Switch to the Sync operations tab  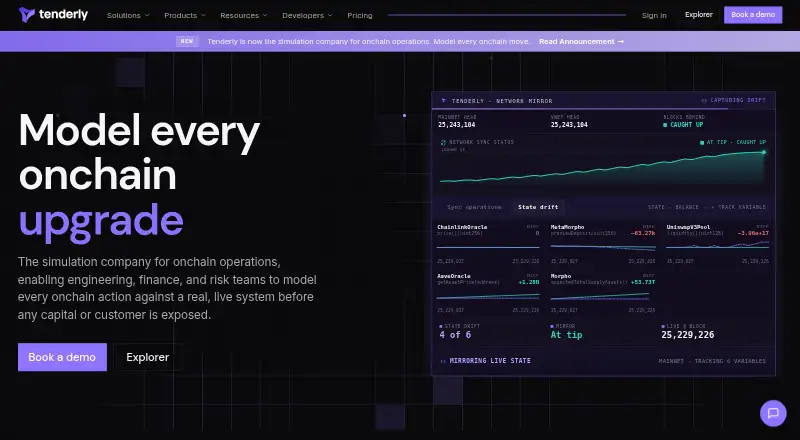coord(474,207)
